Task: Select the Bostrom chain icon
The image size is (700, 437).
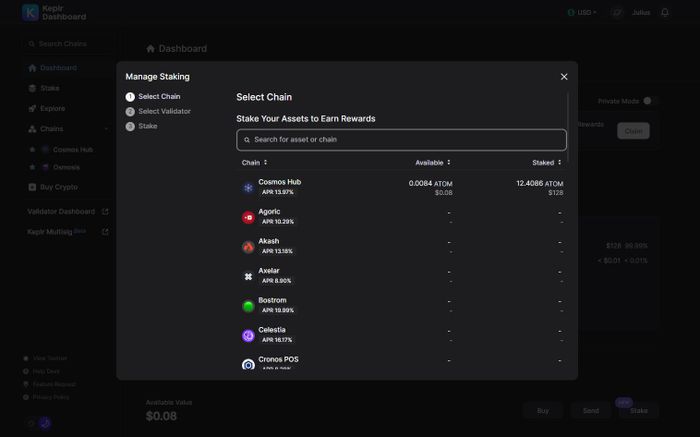Action: tap(248, 306)
